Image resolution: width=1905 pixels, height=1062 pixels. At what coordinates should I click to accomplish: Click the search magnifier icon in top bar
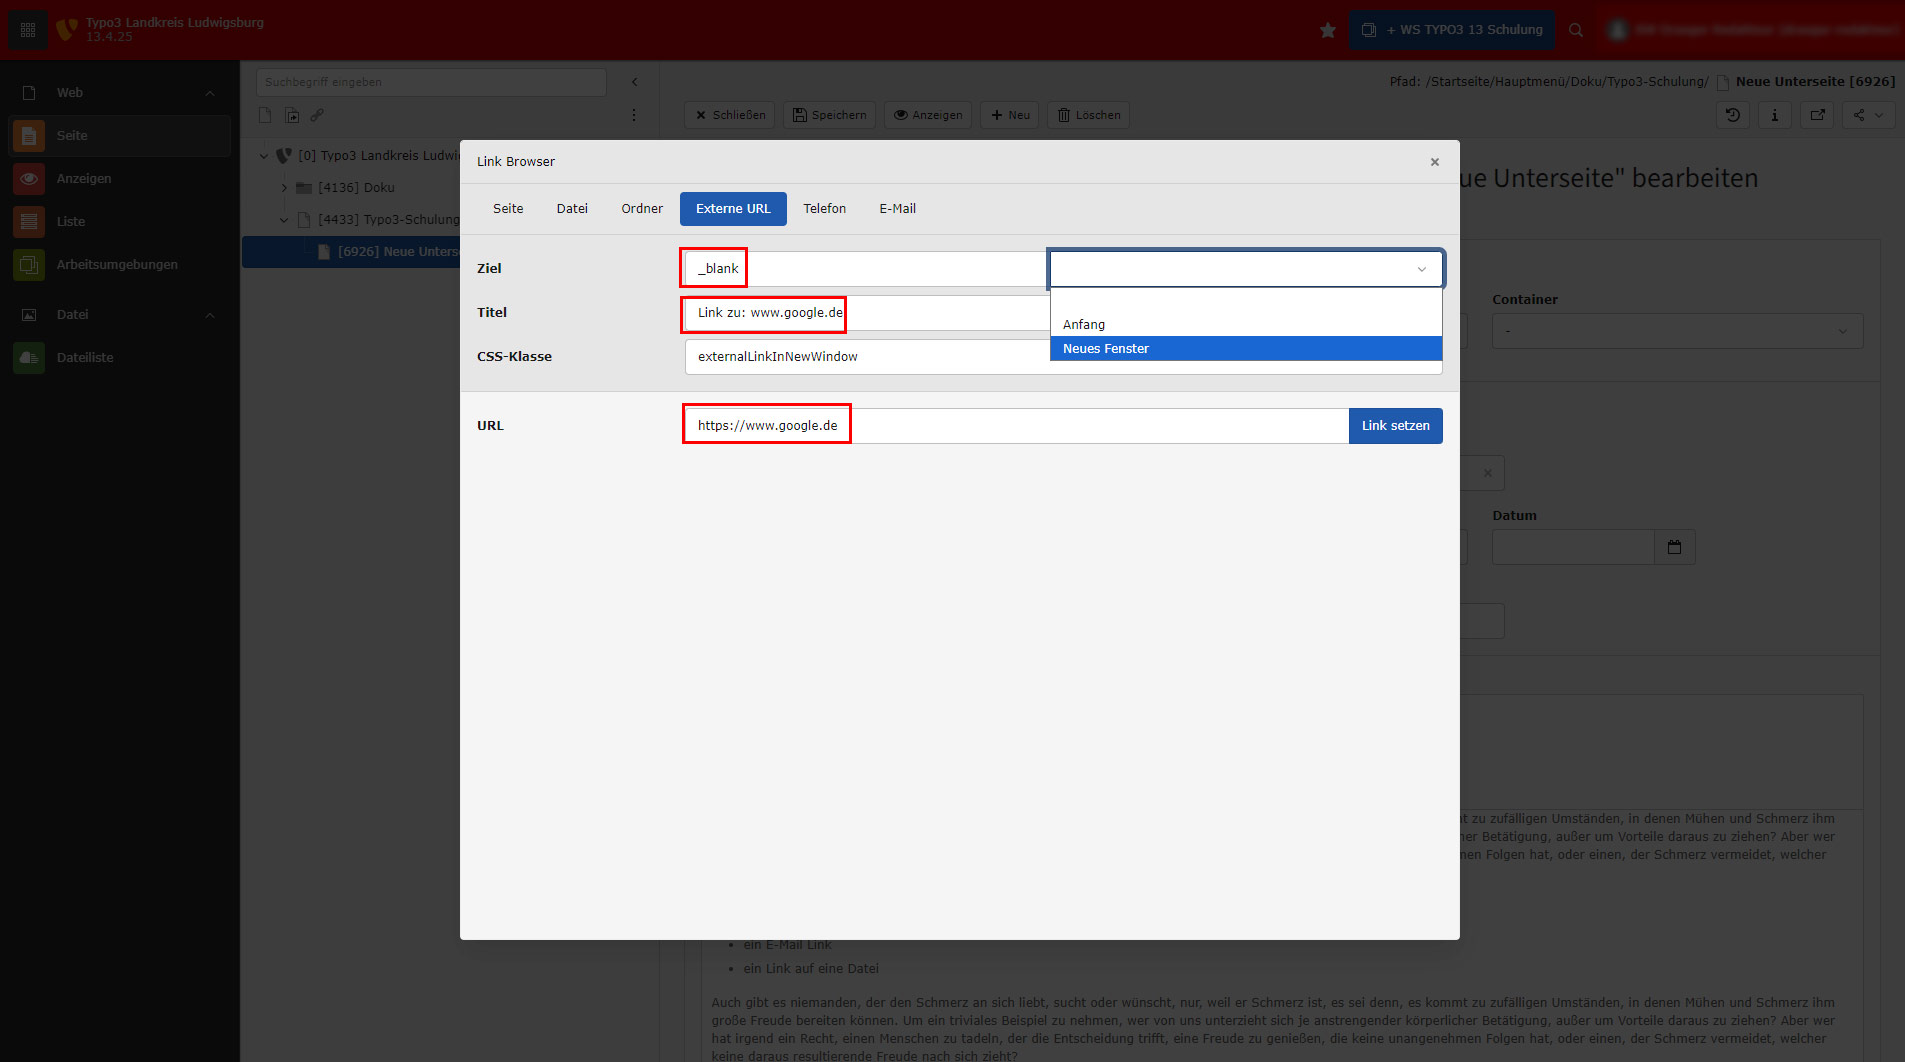[1576, 30]
